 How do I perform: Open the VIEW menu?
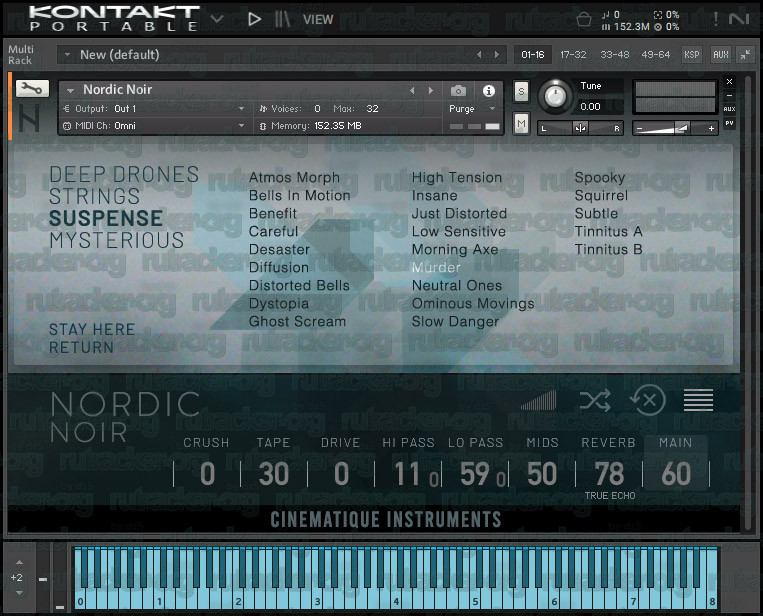318,19
